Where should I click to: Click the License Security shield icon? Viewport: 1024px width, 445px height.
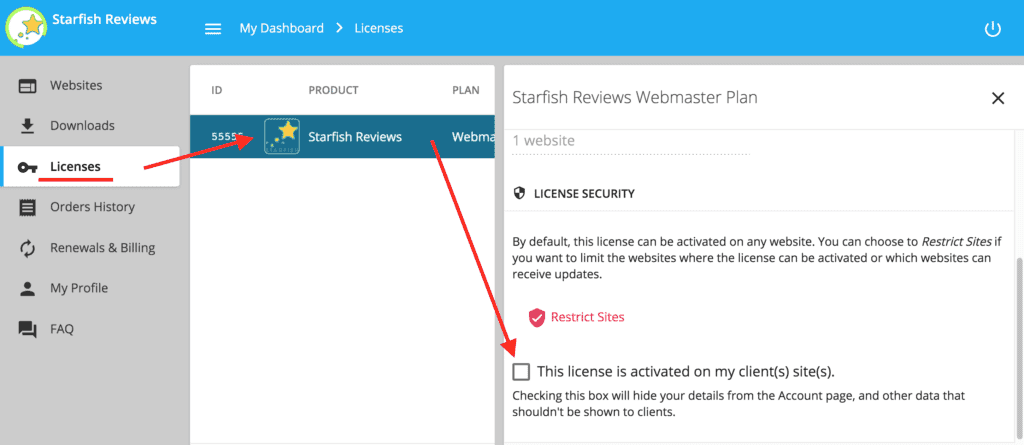[520, 193]
